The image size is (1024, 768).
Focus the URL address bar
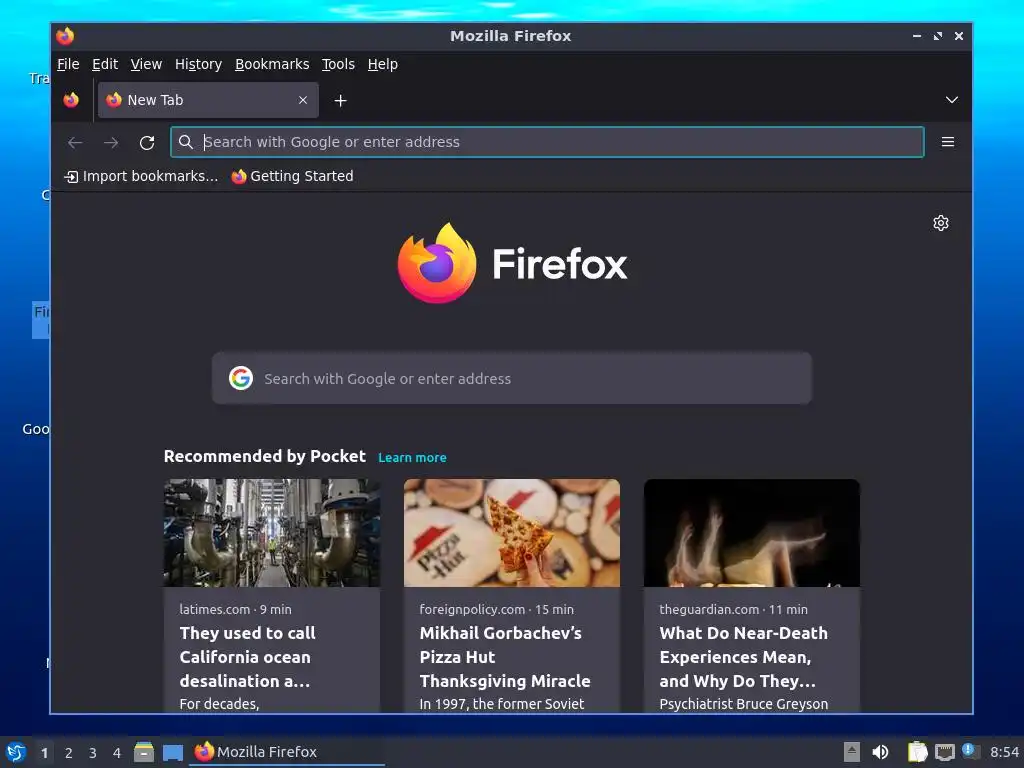click(547, 142)
